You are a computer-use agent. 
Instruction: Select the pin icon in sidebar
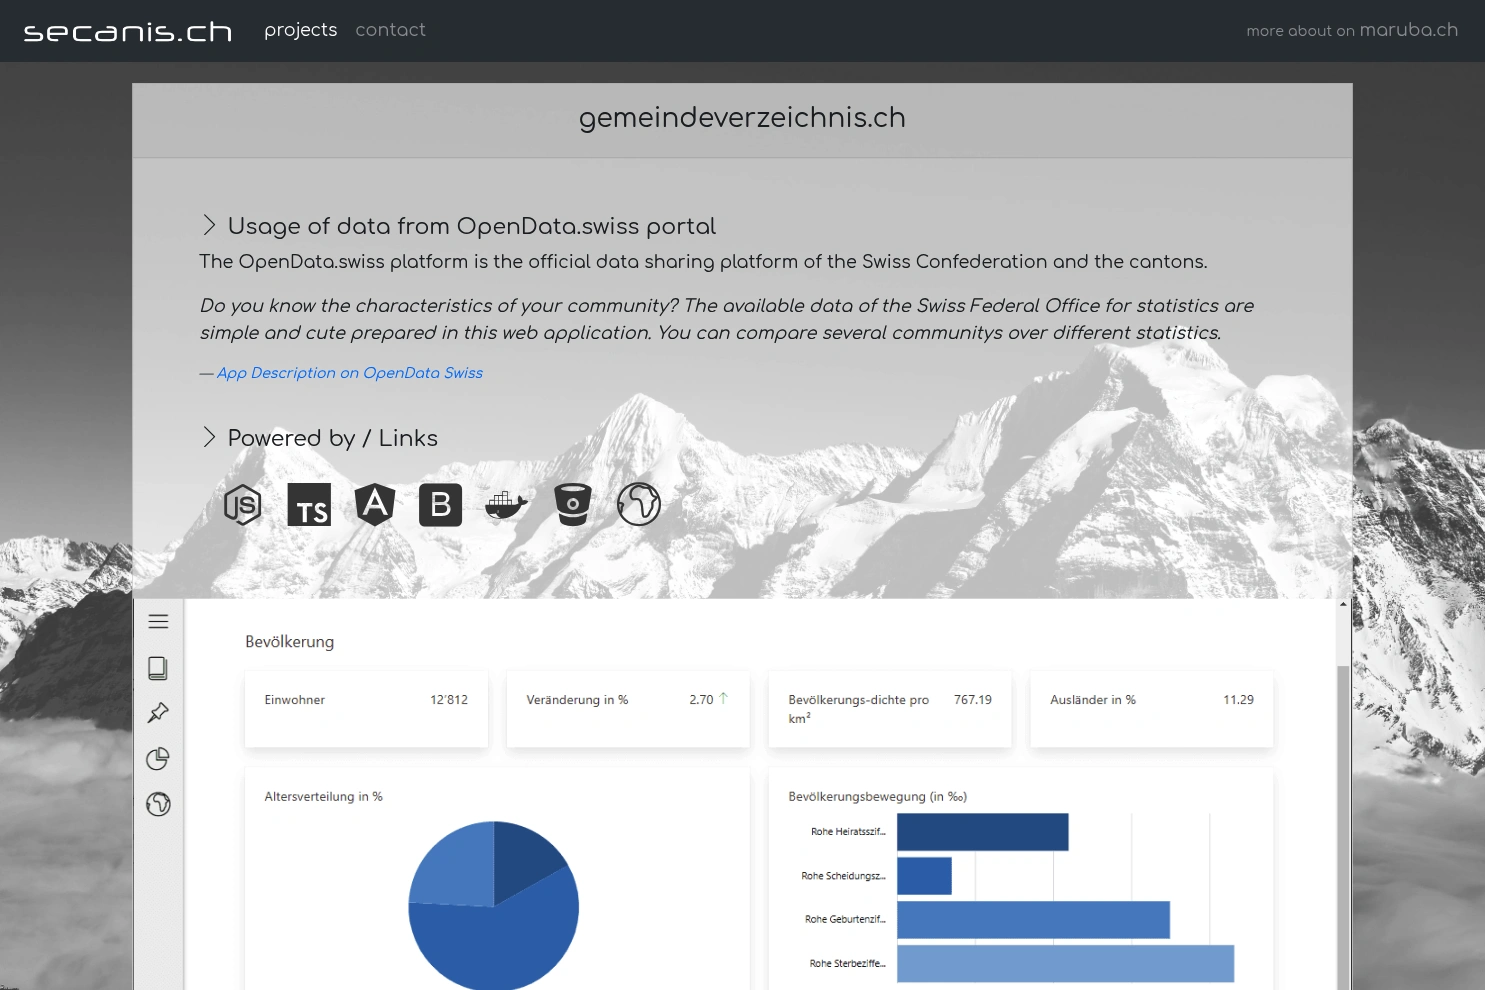(158, 713)
